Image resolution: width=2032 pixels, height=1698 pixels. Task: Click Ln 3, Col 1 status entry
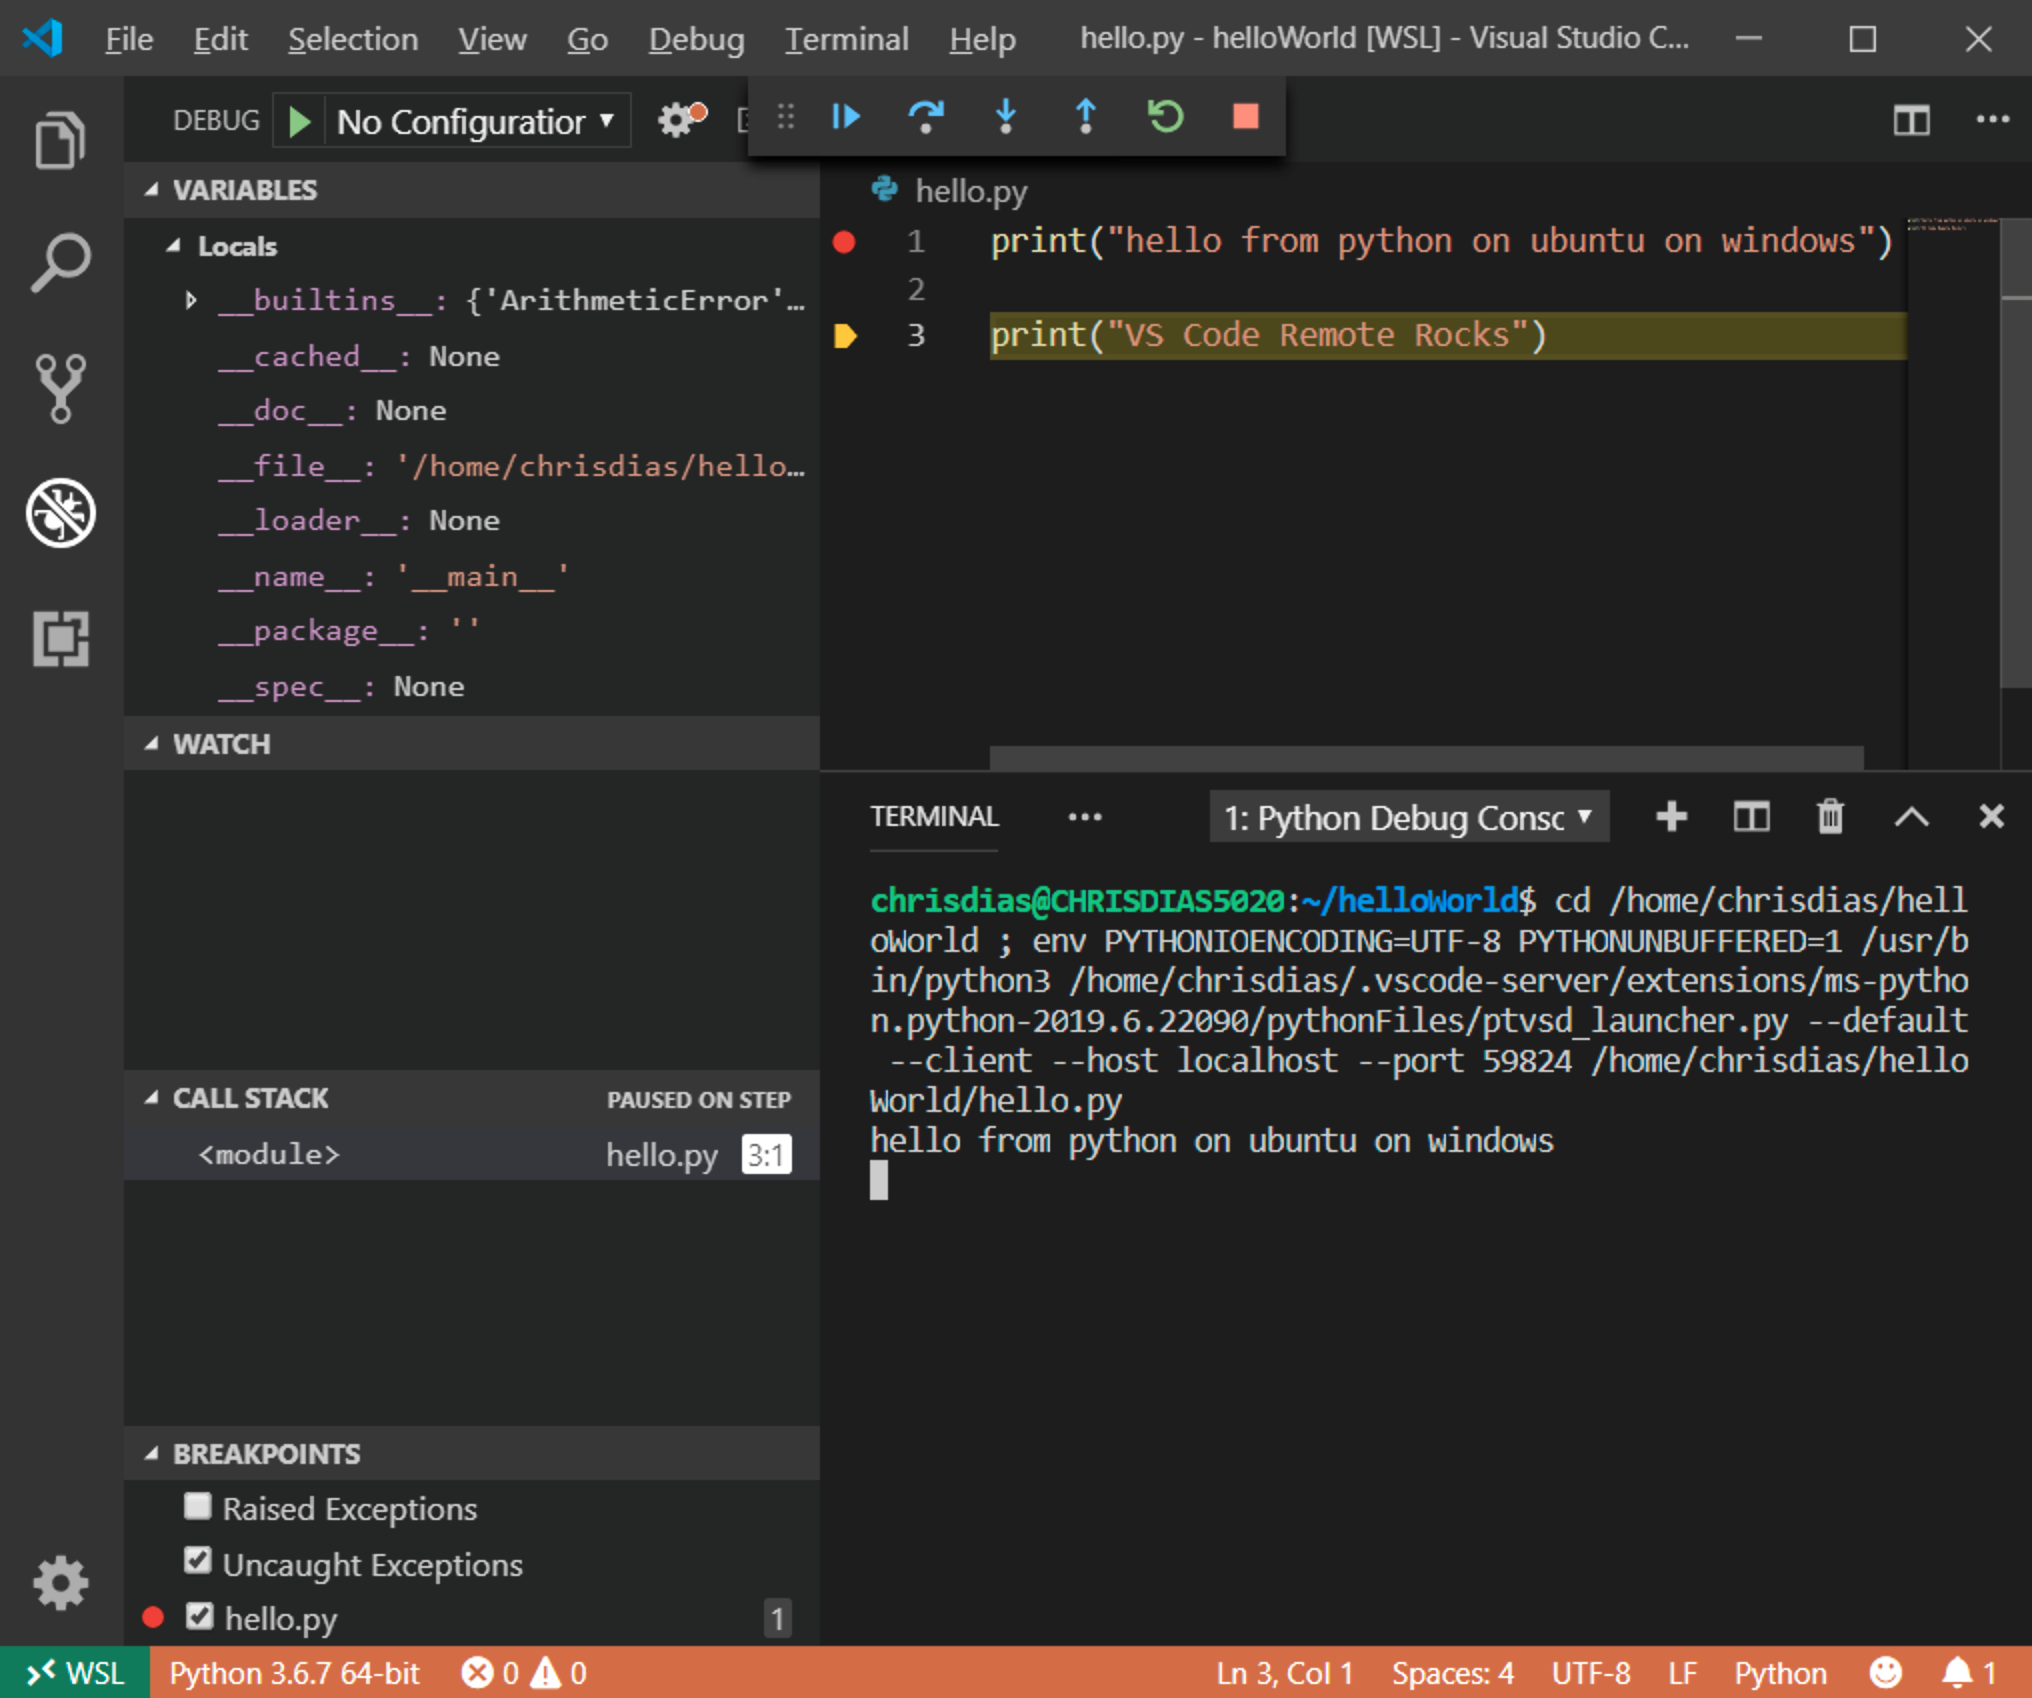tap(1285, 1673)
